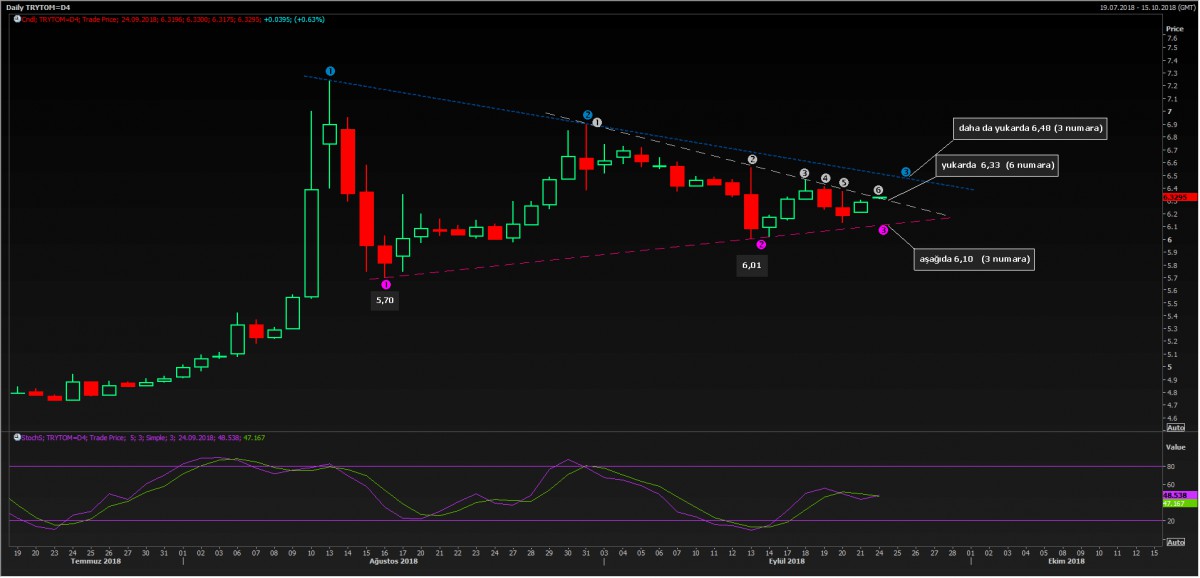The height and width of the screenshot is (578, 1200).
Task: Click magenta marker 3 on the lower trendline
Action: click(x=883, y=230)
